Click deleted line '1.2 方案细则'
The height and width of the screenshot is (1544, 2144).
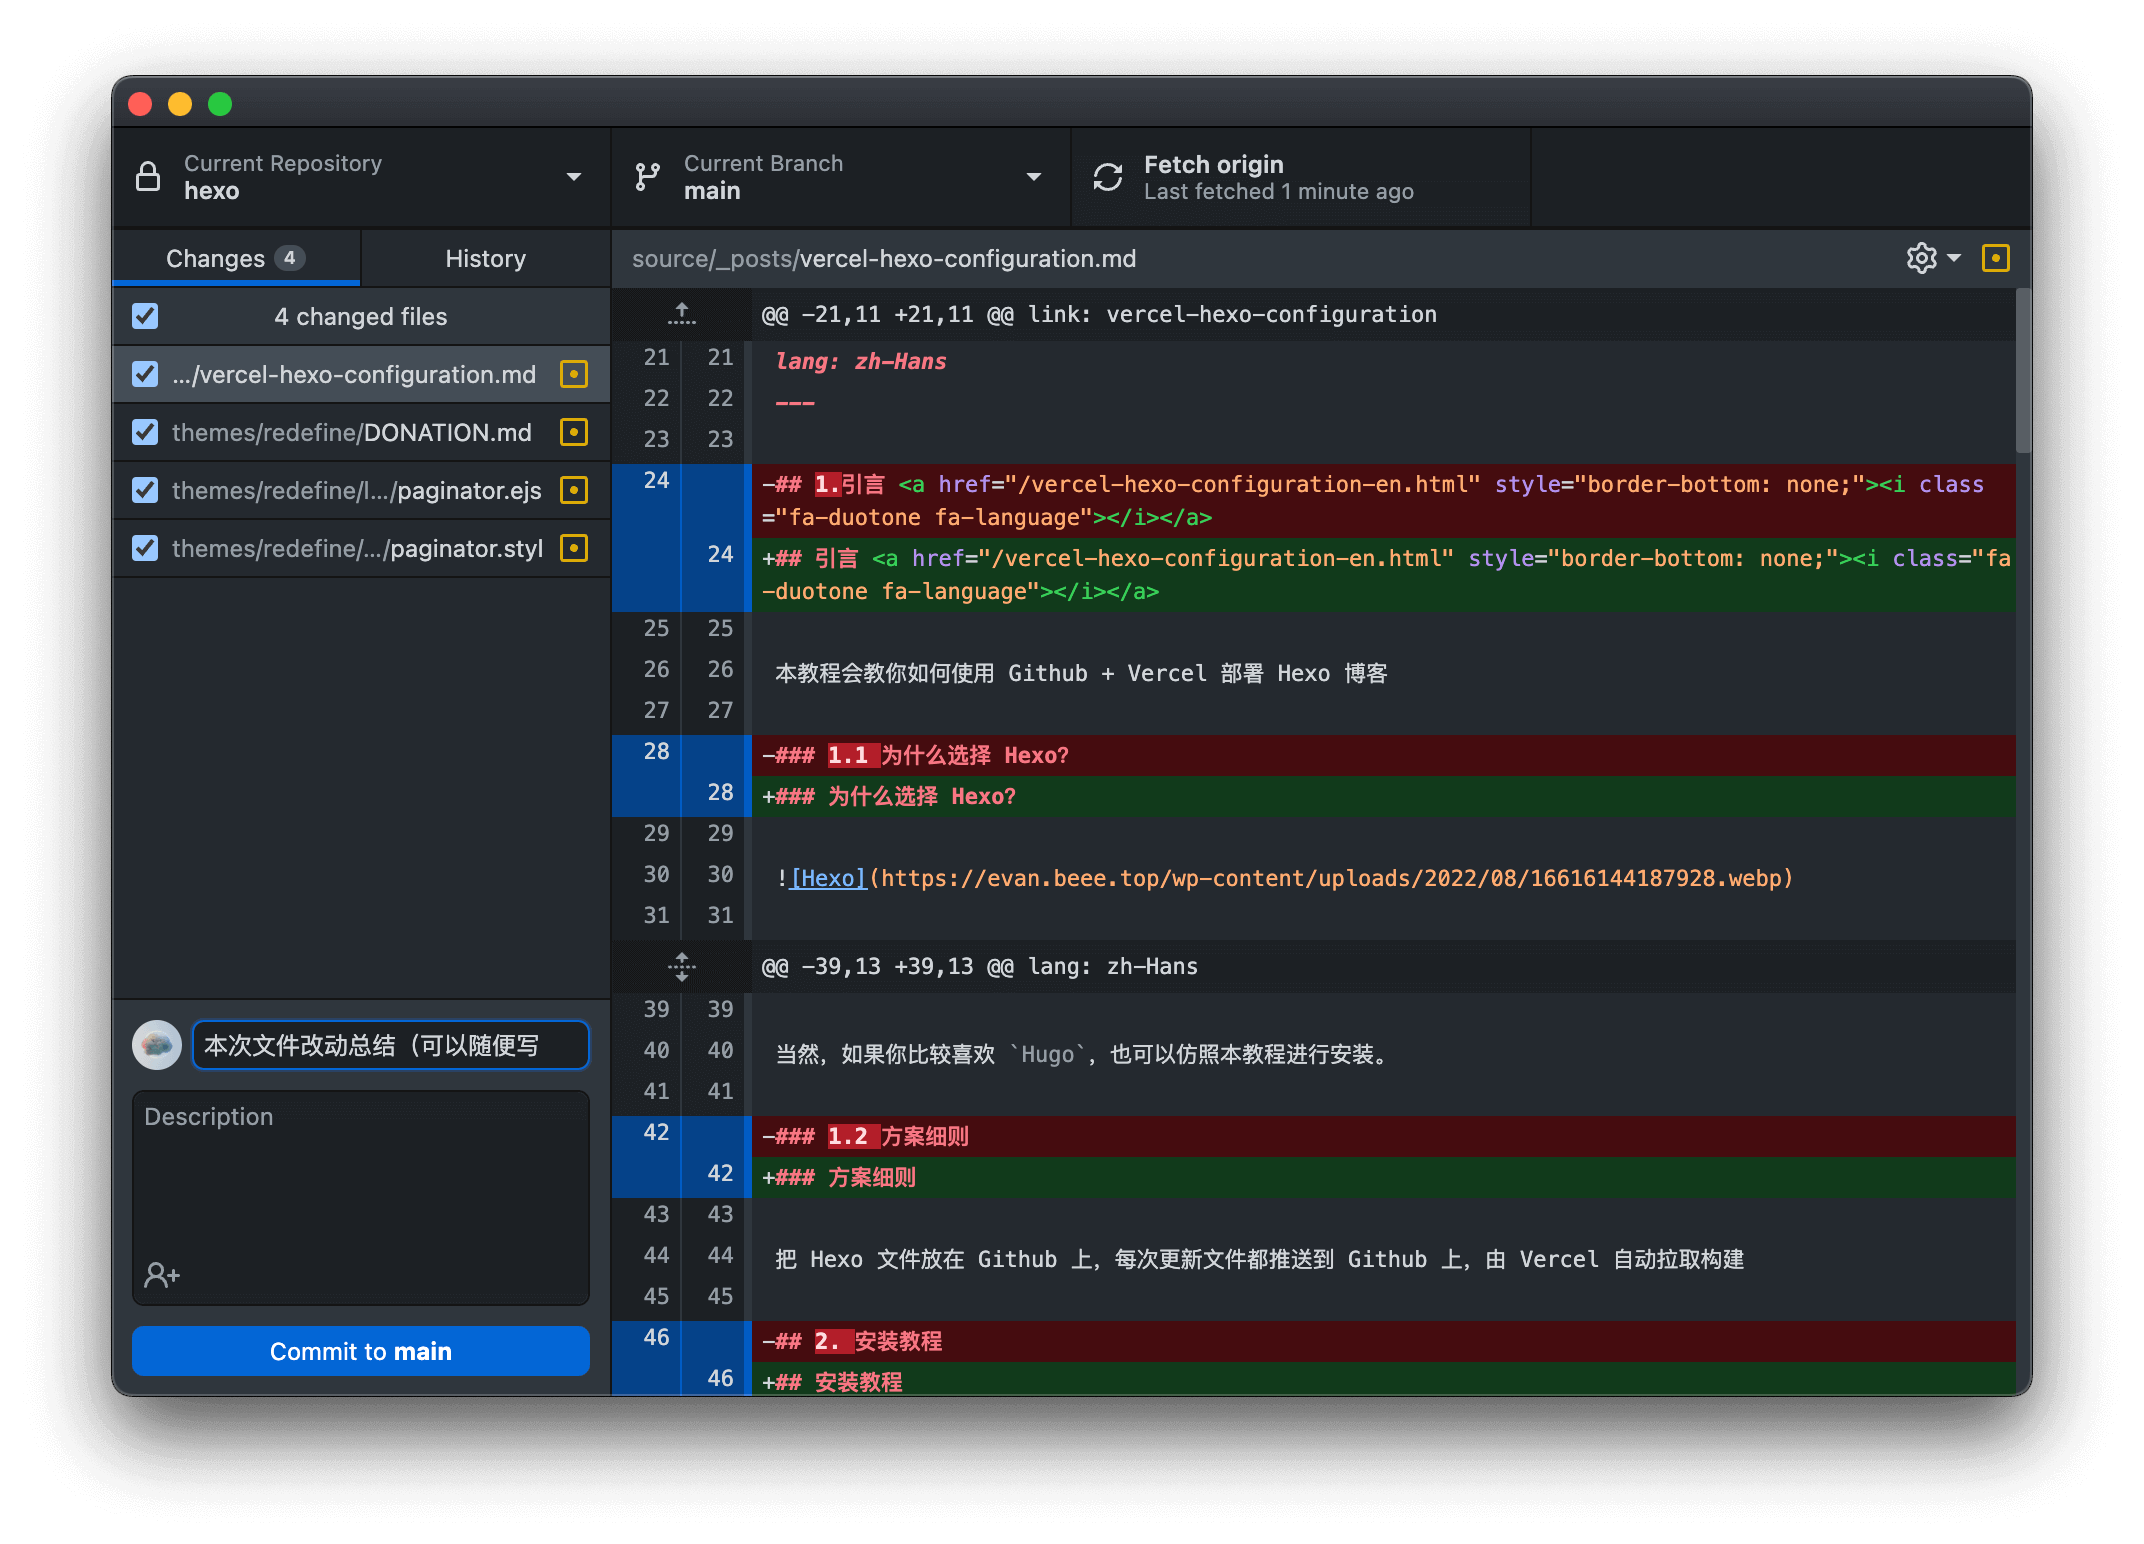coord(1384,1136)
